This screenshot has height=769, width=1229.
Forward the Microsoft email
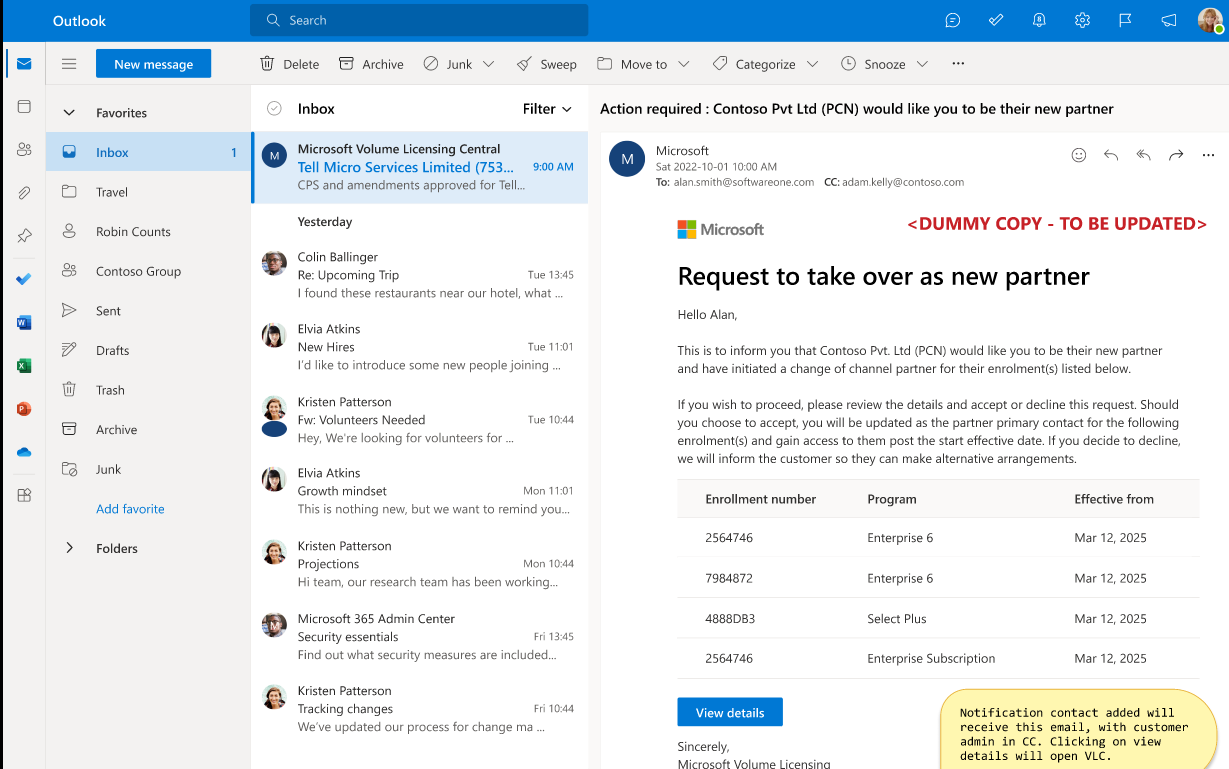tap(1176, 155)
